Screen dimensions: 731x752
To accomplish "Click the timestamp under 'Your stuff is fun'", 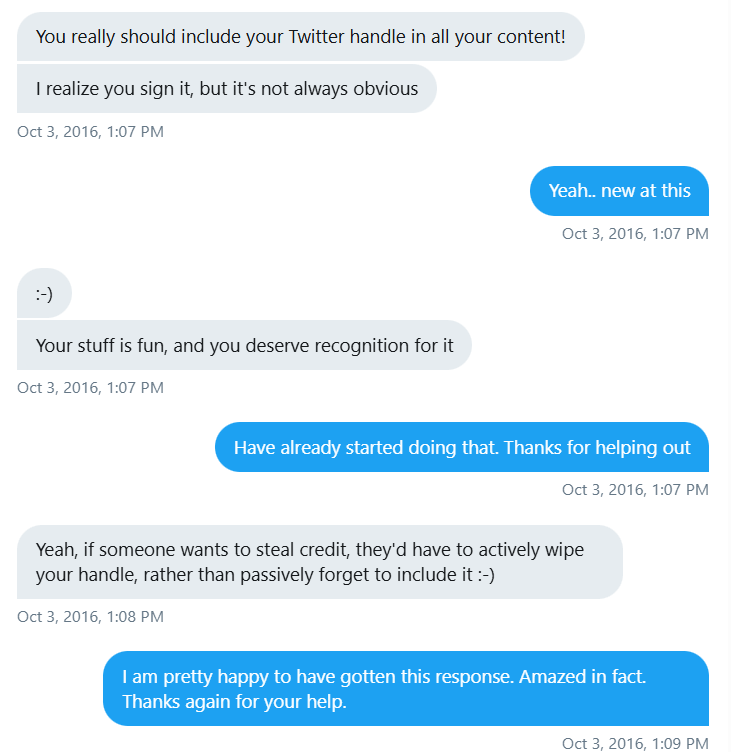I will (90, 388).
